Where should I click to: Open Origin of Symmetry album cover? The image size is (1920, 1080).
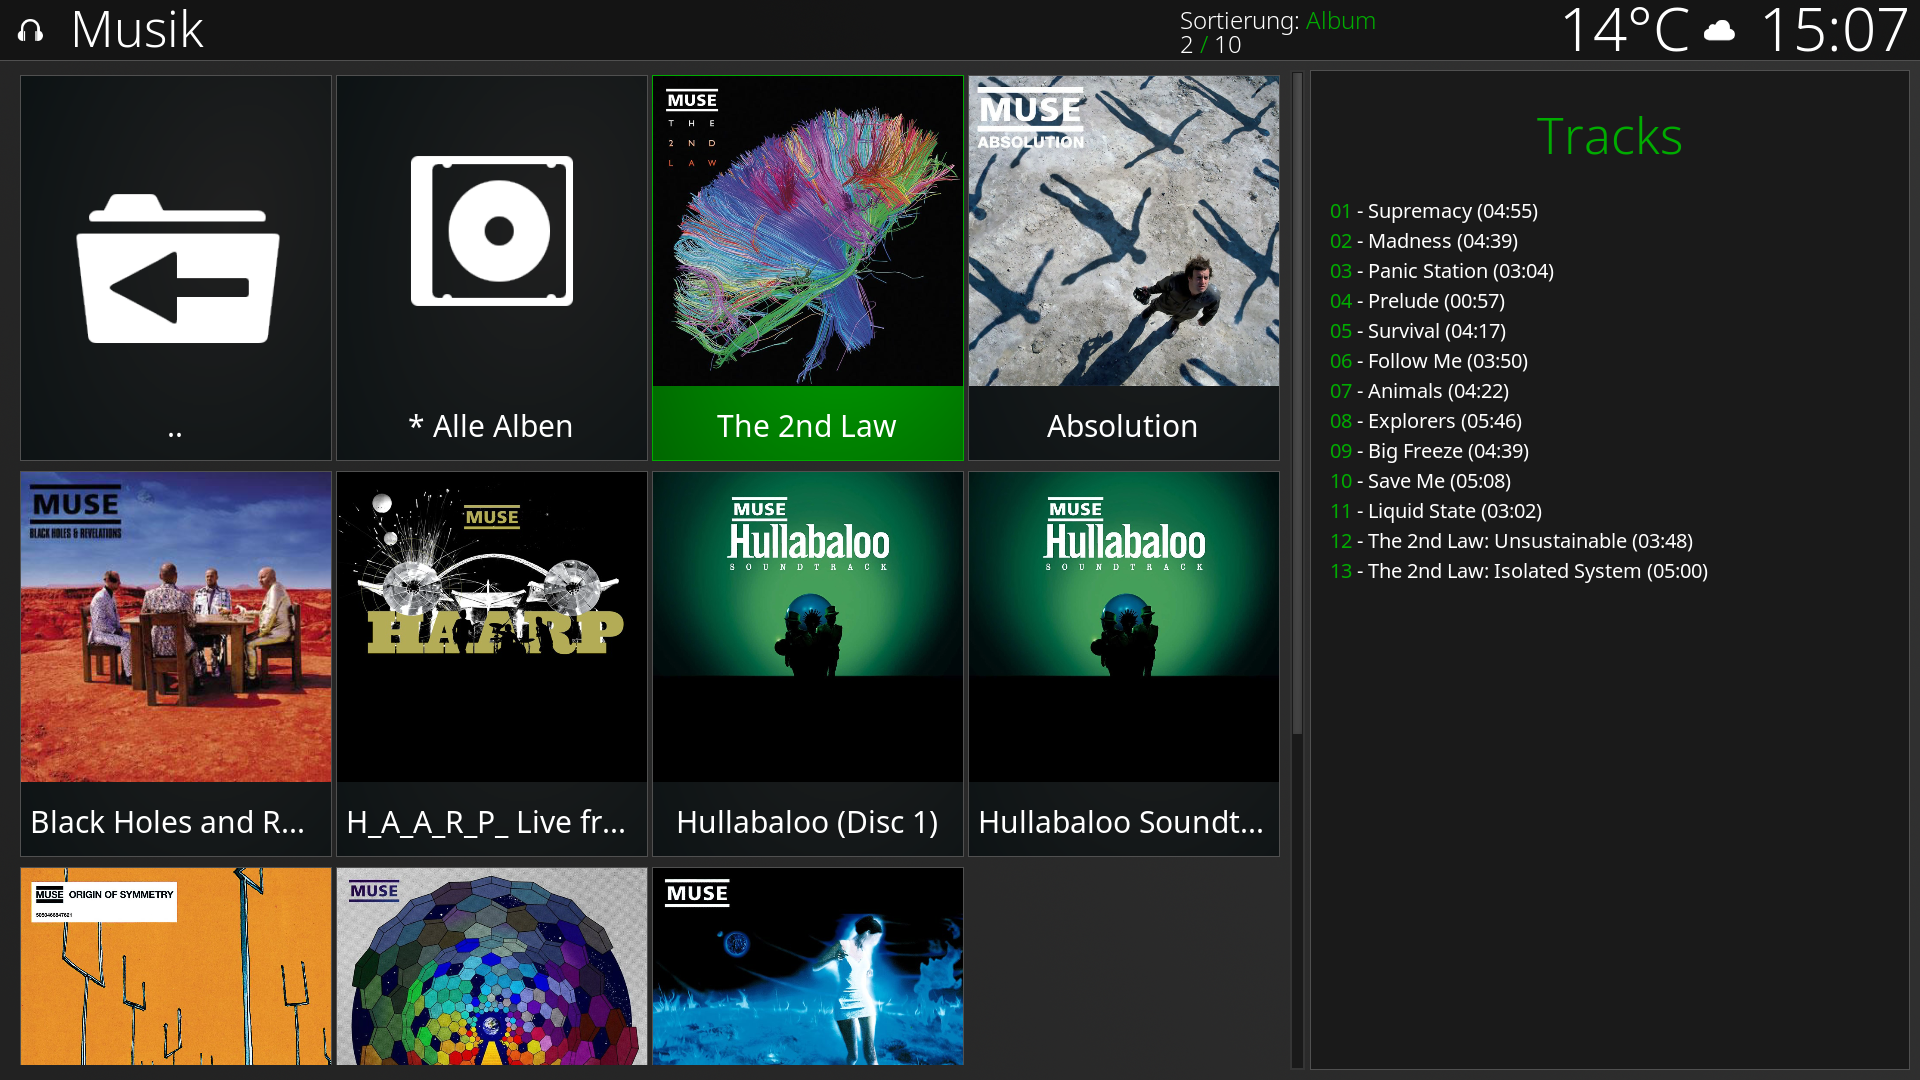click(176, 966)
